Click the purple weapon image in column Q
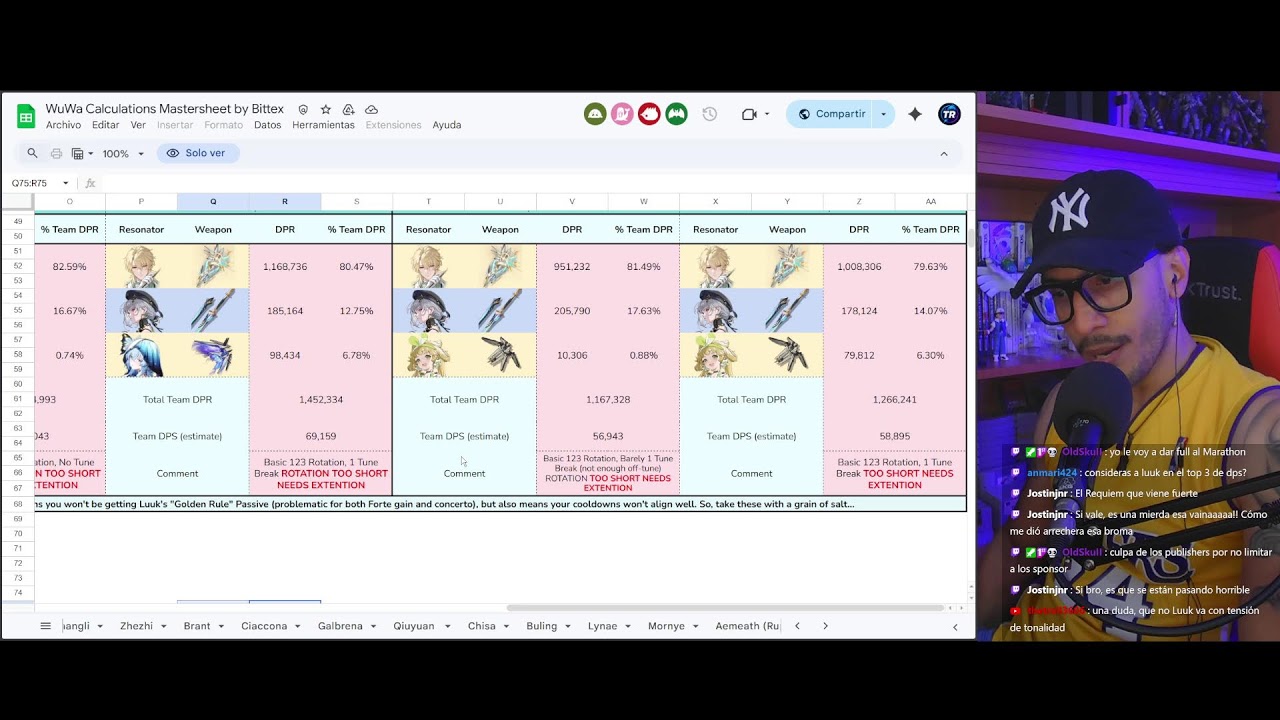Viewport: 1280px width, 720px height. click(213, 355)
